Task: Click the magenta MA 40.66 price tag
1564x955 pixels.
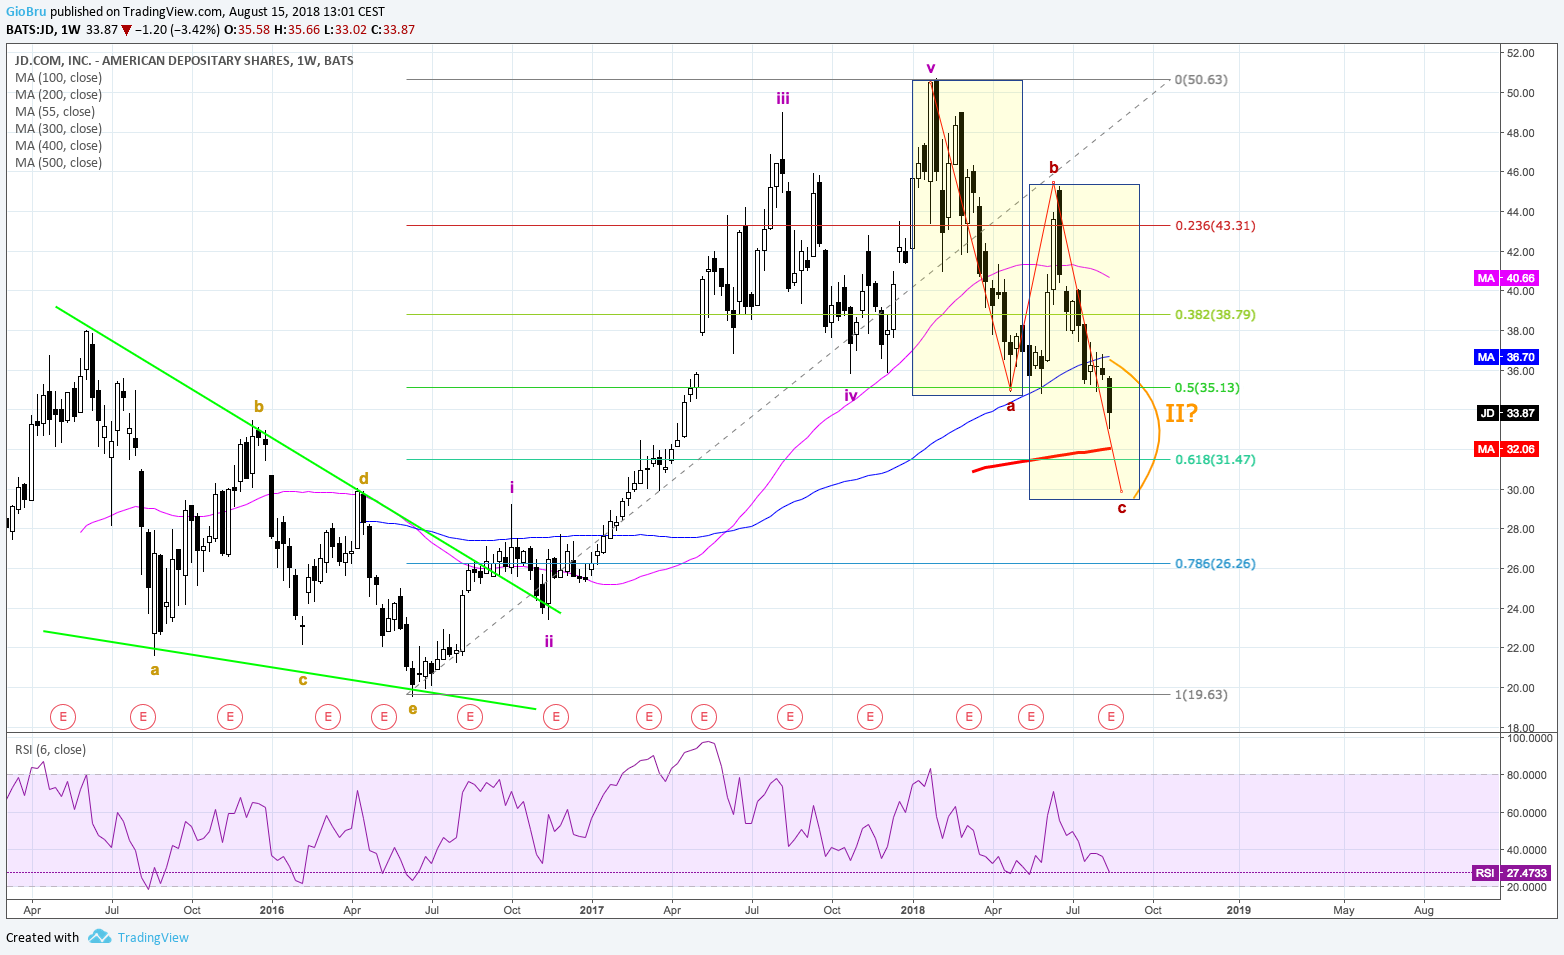Action: point(1507,278)
